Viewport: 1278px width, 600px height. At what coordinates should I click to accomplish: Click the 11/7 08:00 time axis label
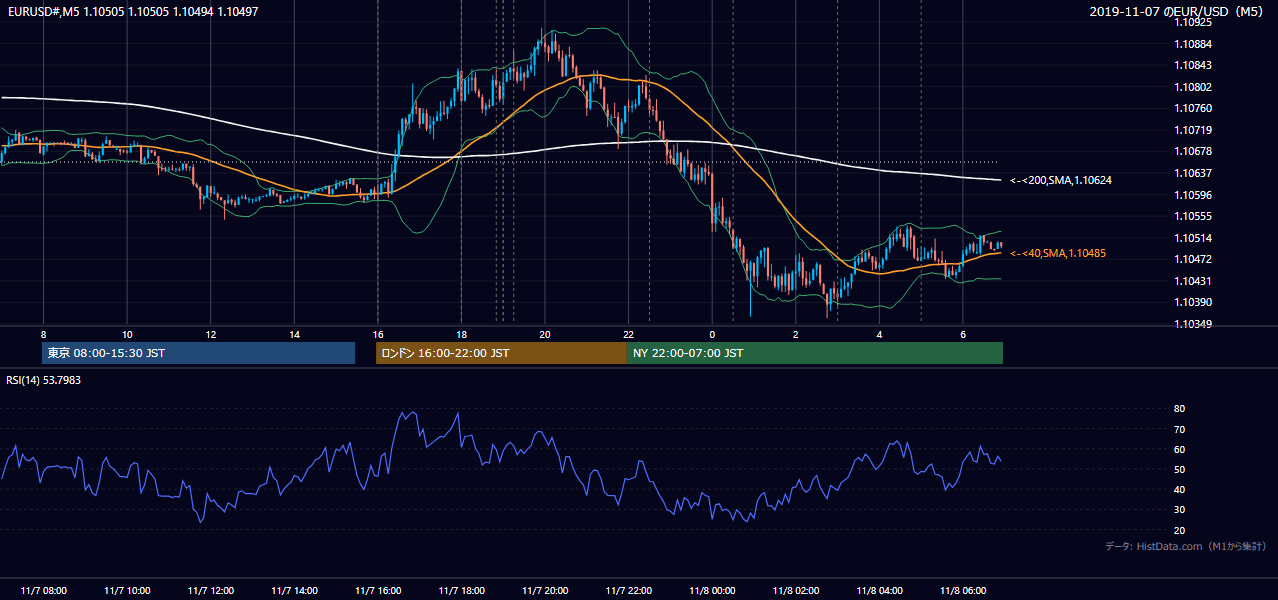pyautogui.click(x=43, y=590)
